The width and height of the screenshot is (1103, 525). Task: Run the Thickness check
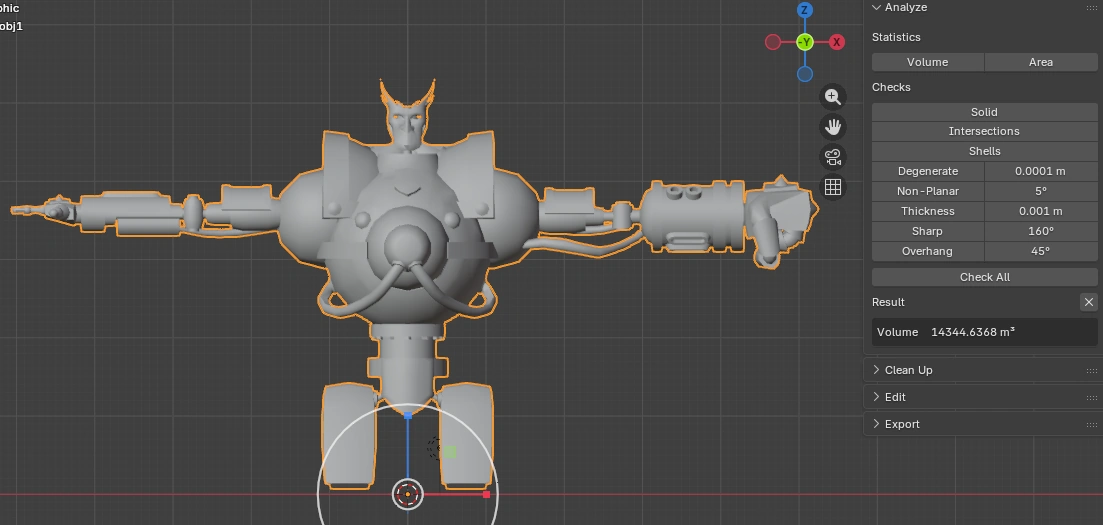(x=928, y=211)
